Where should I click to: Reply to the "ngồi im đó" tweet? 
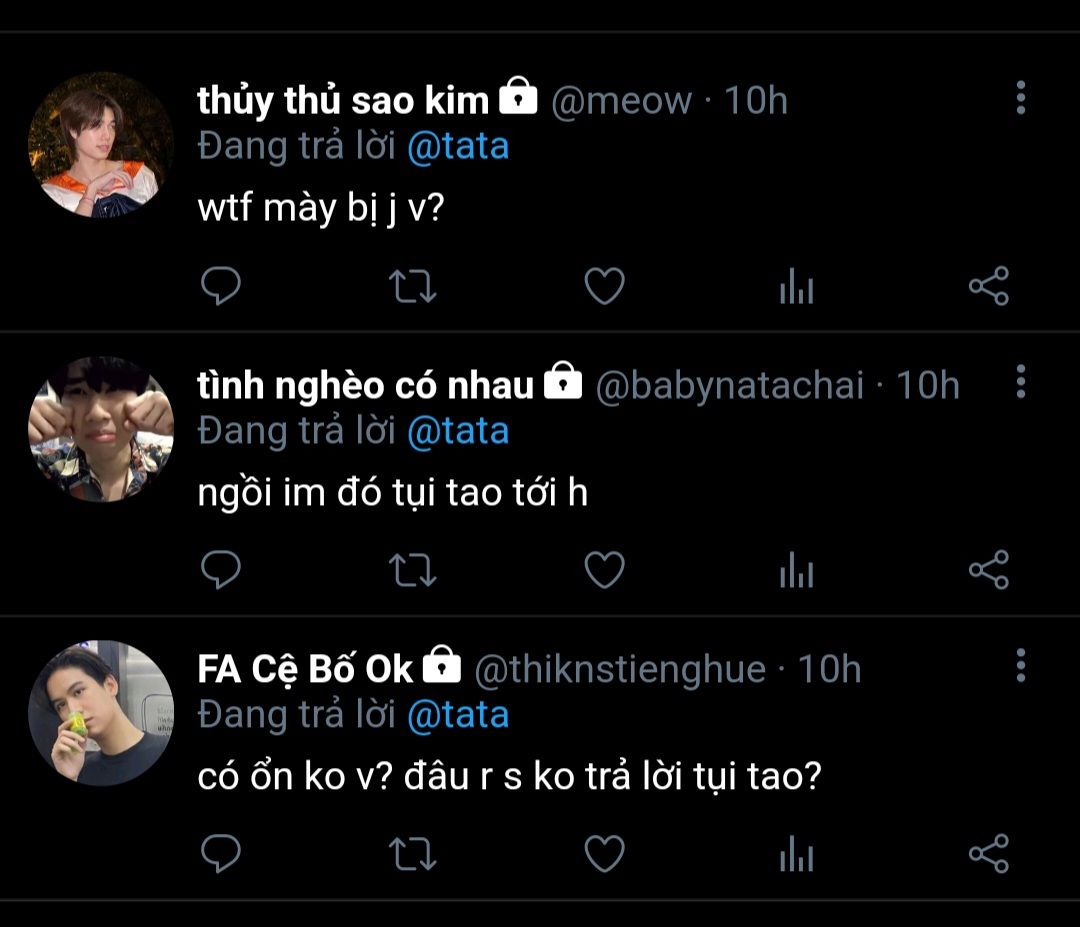pyautogui.click(x=221, y=570)
